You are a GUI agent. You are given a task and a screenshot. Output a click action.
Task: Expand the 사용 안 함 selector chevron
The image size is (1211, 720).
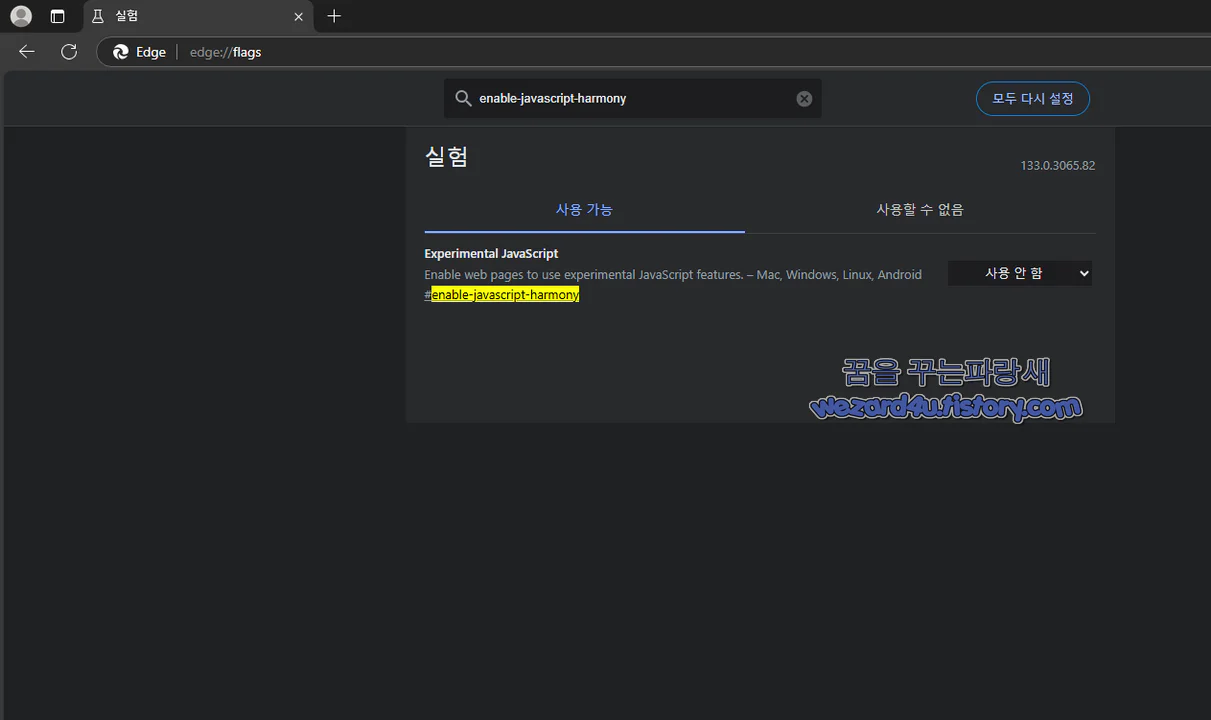click(1083, 272)
